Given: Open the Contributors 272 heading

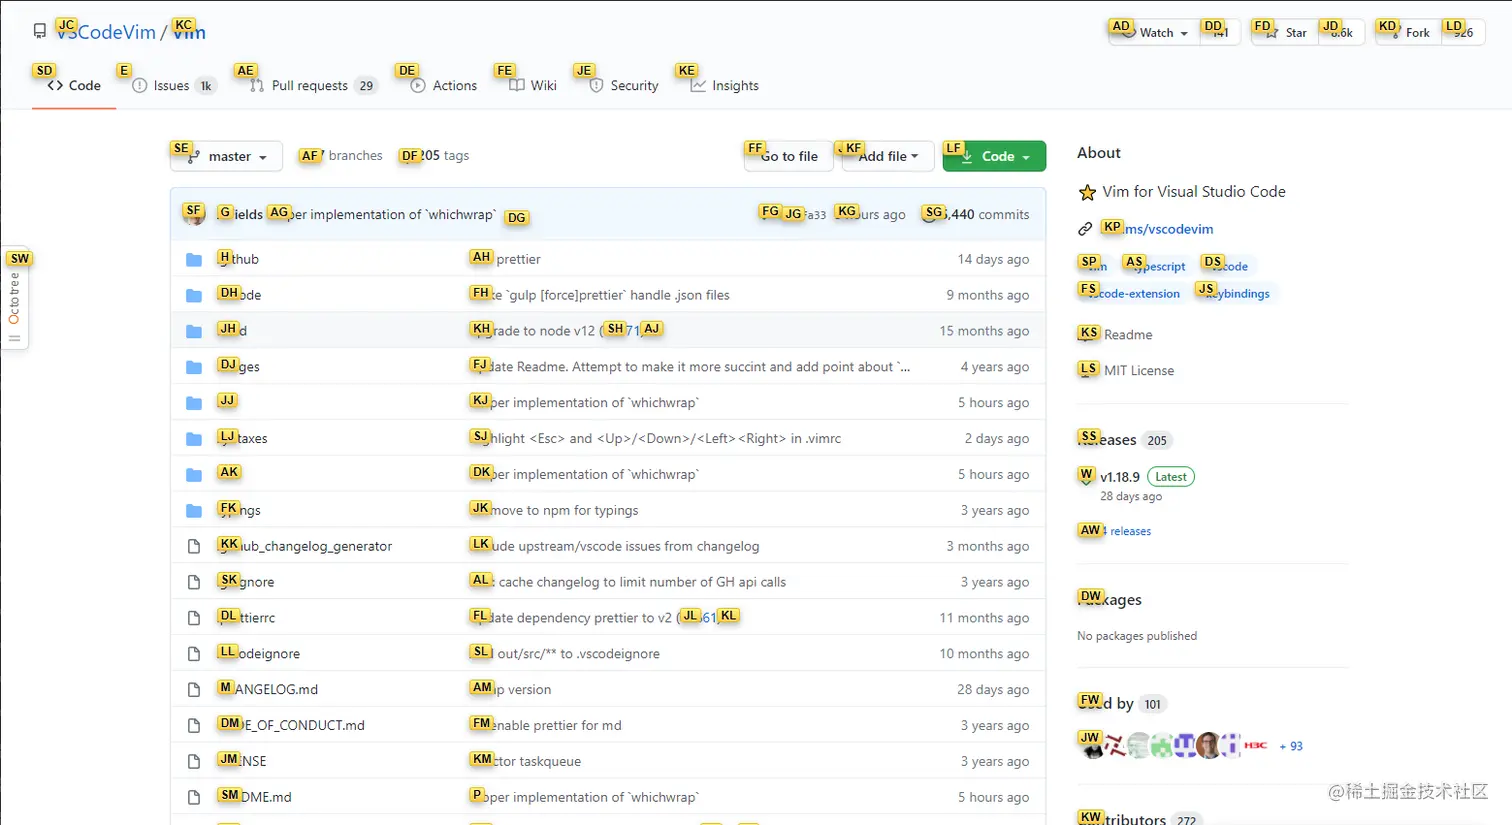Looking at the screenshot, I should 1138,819.
